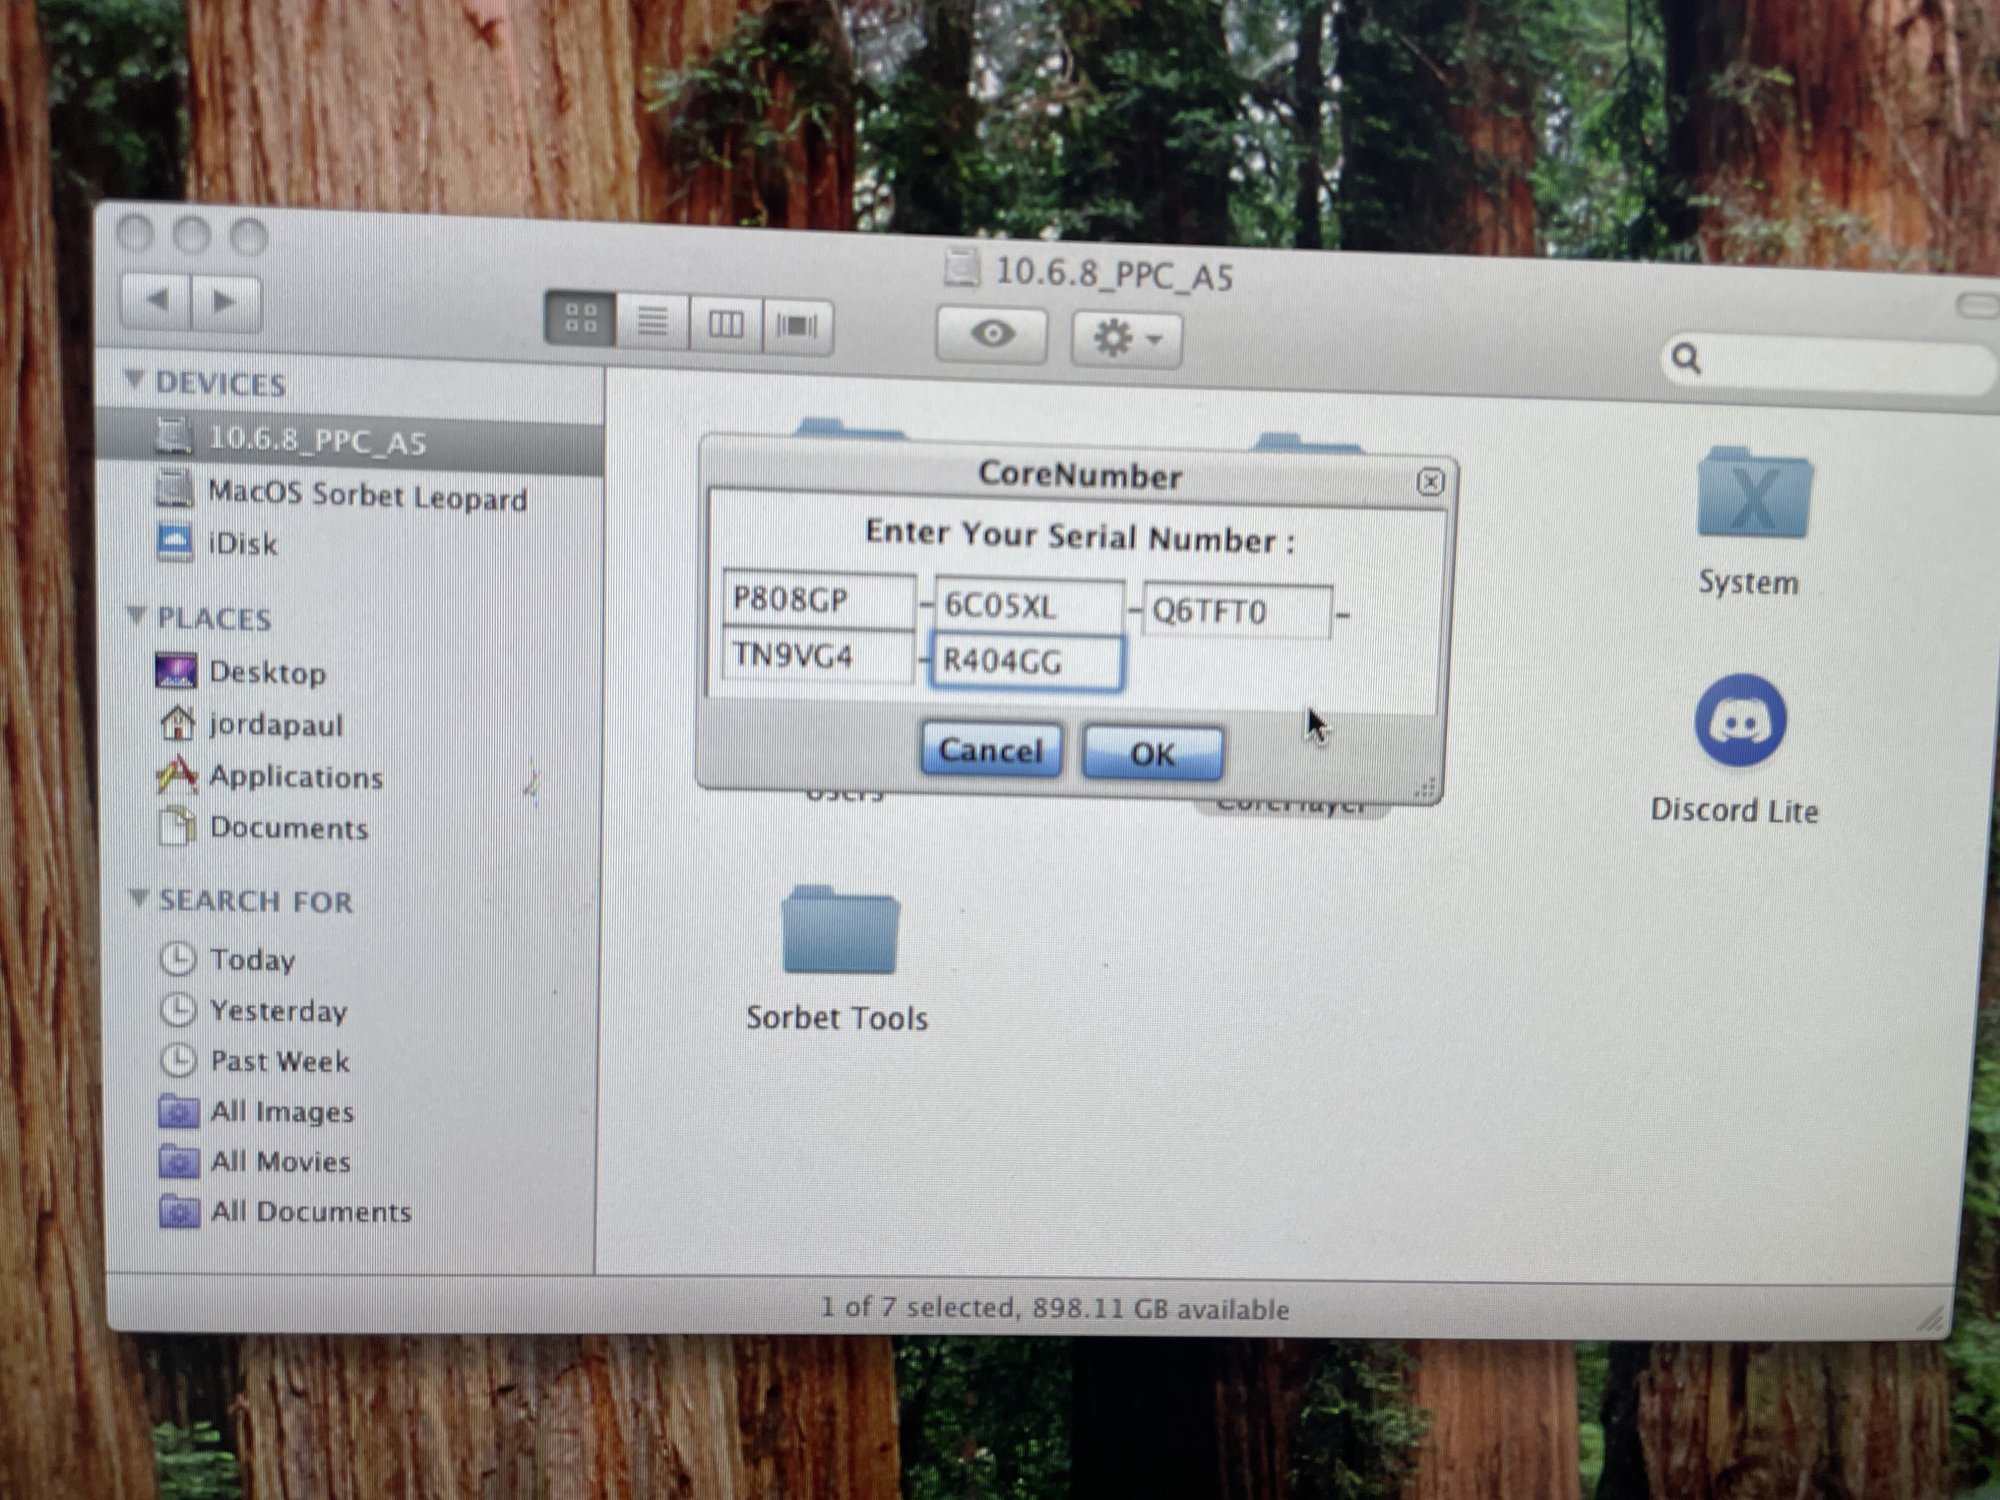Open the Action gear dropdown menu

[x=1126, y=338]
